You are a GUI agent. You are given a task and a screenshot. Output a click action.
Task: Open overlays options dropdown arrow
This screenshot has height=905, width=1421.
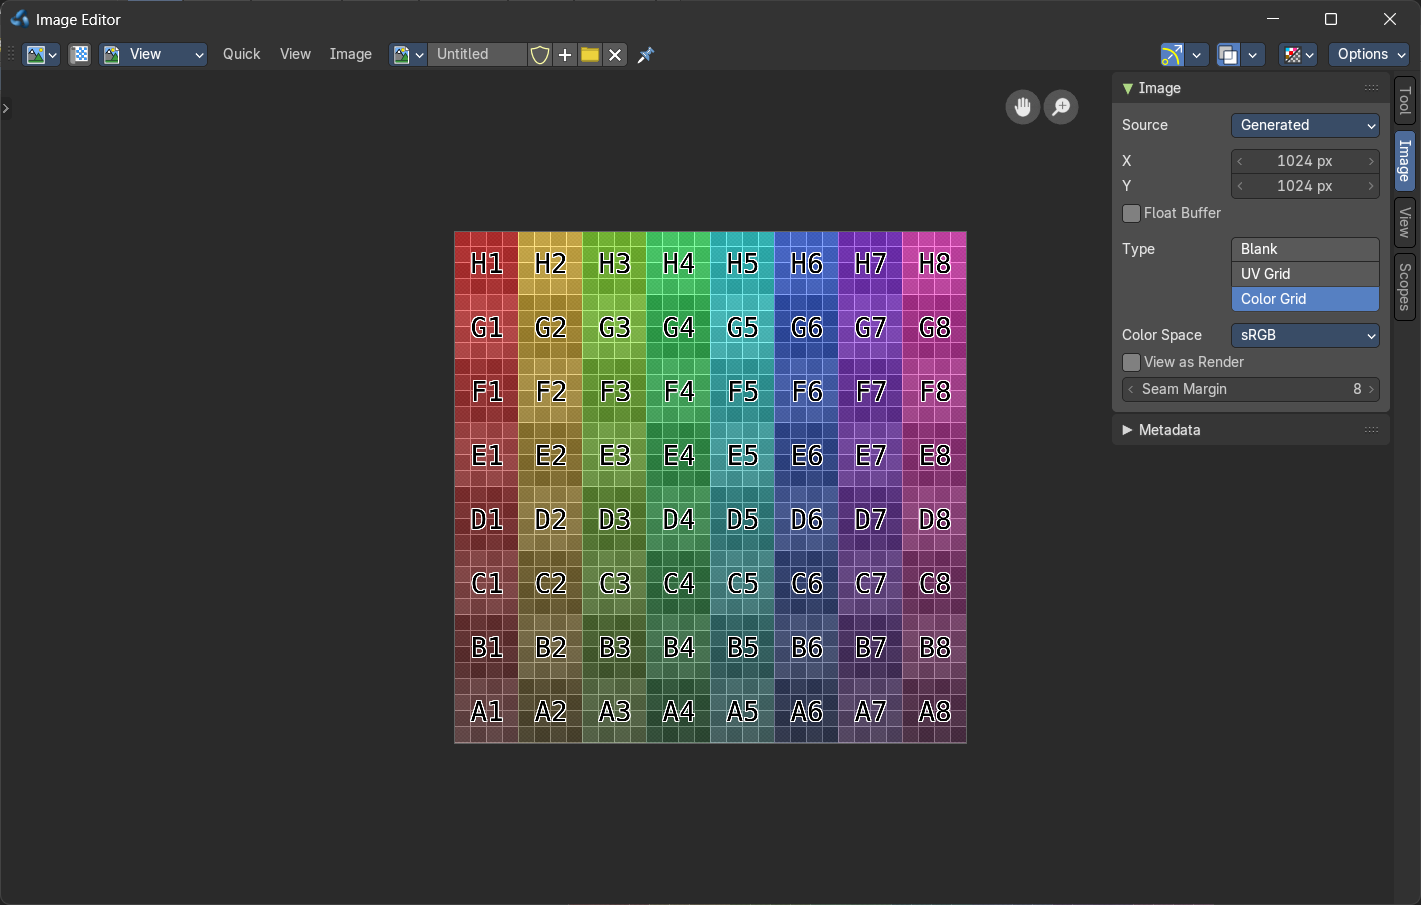tap(1253, 55)
